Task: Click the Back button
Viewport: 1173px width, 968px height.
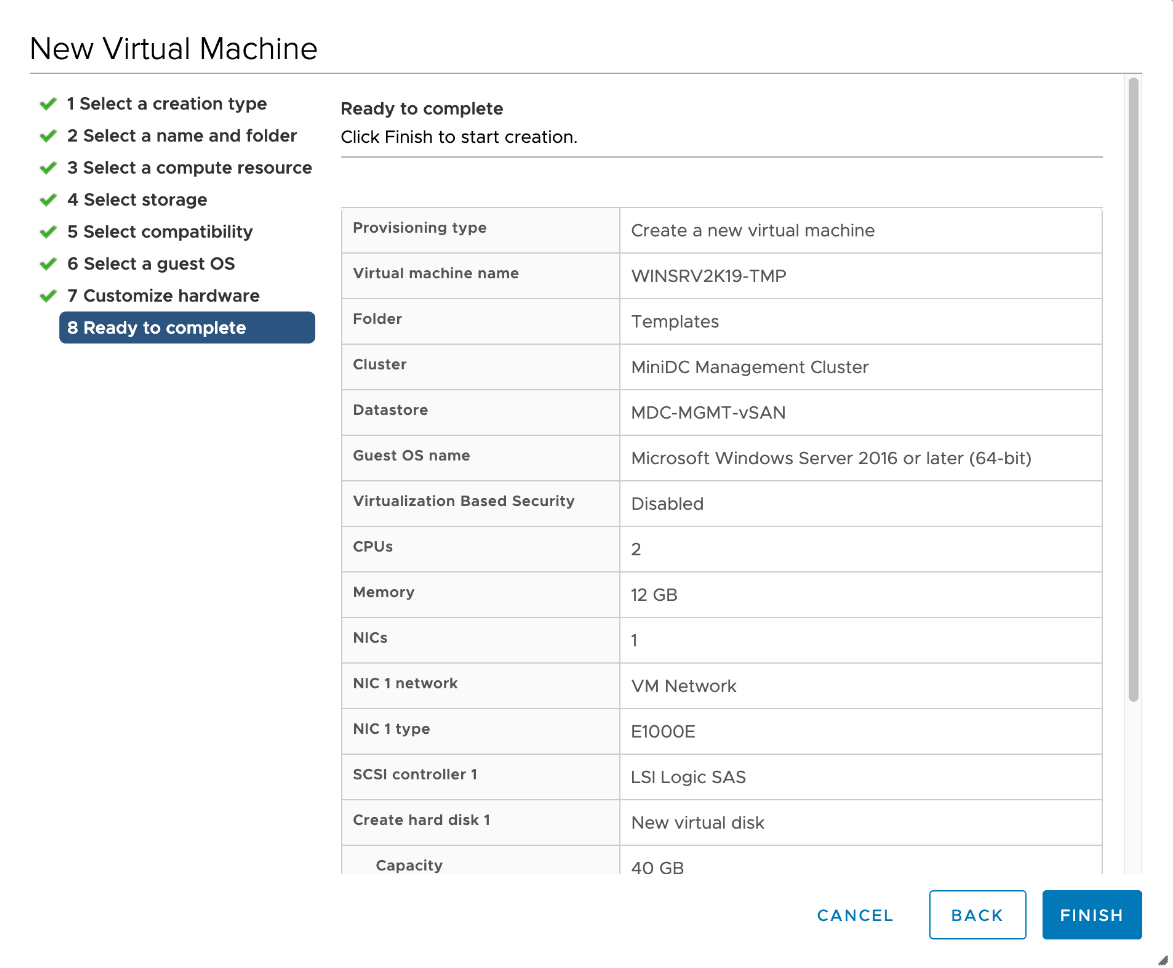Action: (x=977, y=915)
